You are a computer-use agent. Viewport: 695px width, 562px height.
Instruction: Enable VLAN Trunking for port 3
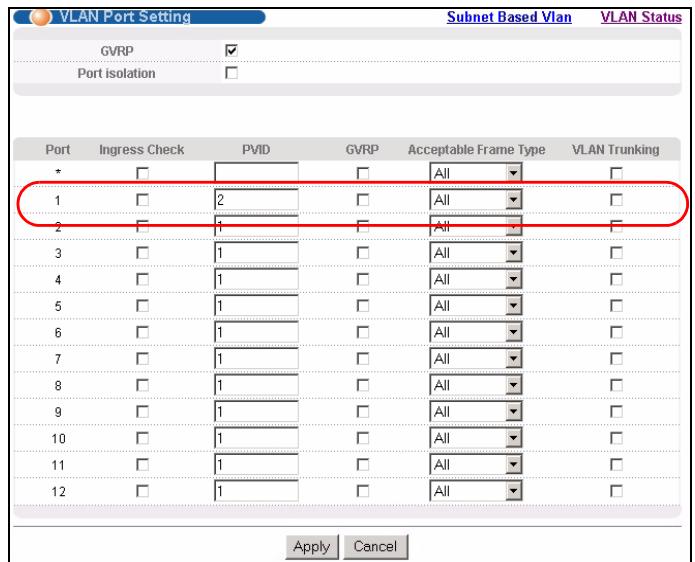pos(616,253)
